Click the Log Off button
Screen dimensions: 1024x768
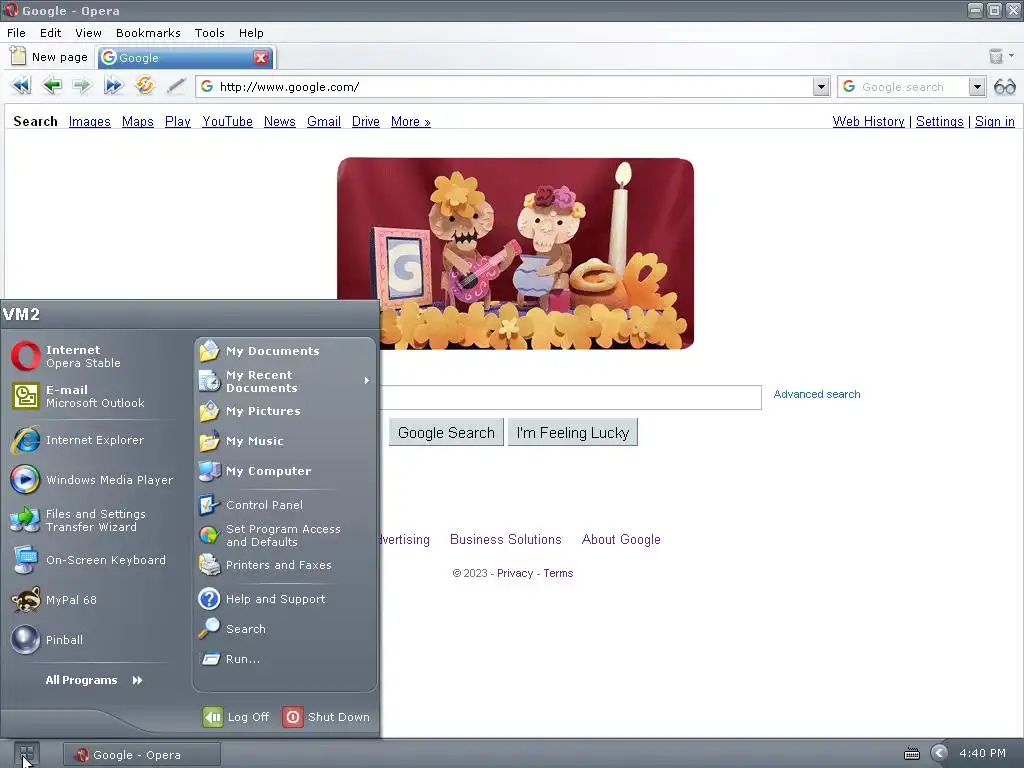pos(236,717)
